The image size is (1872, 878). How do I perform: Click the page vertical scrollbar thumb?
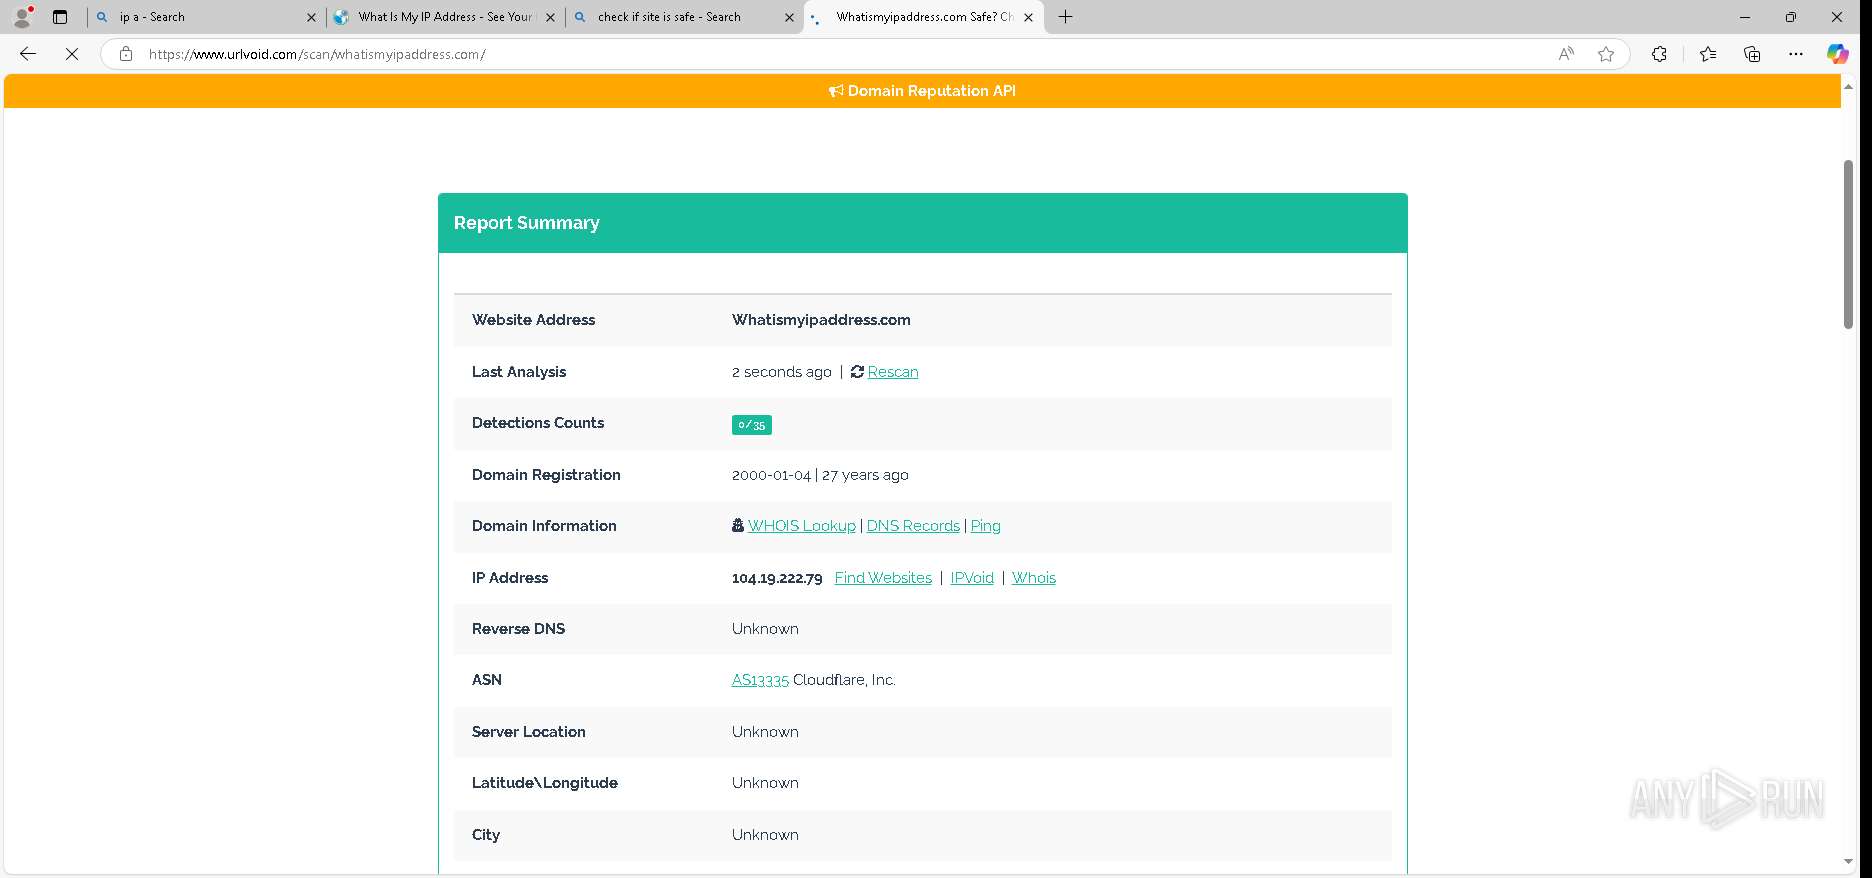point(1848,244)
